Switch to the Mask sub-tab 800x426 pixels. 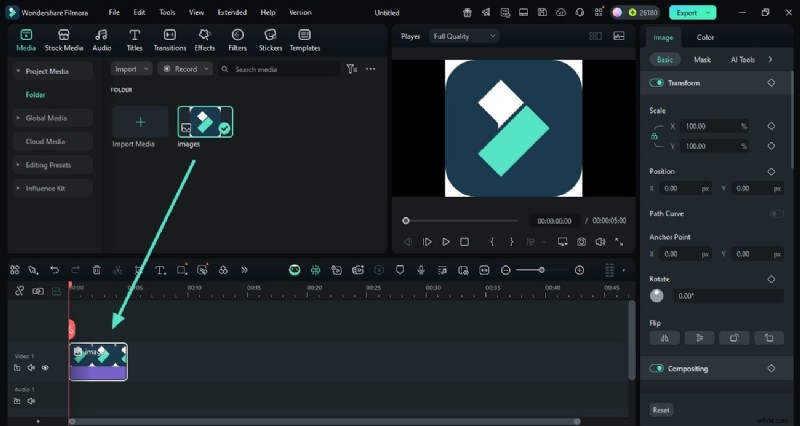tap(702, 60)
